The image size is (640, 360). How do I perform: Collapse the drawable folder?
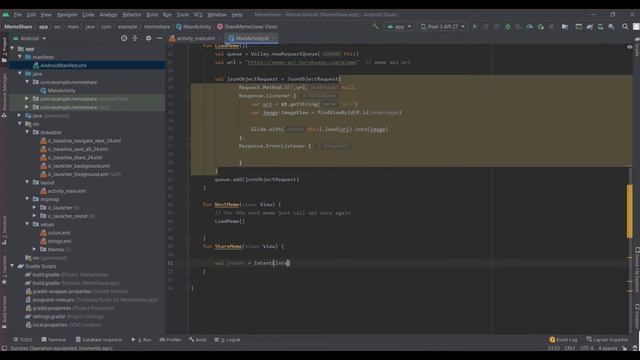[x=27, y=132]
